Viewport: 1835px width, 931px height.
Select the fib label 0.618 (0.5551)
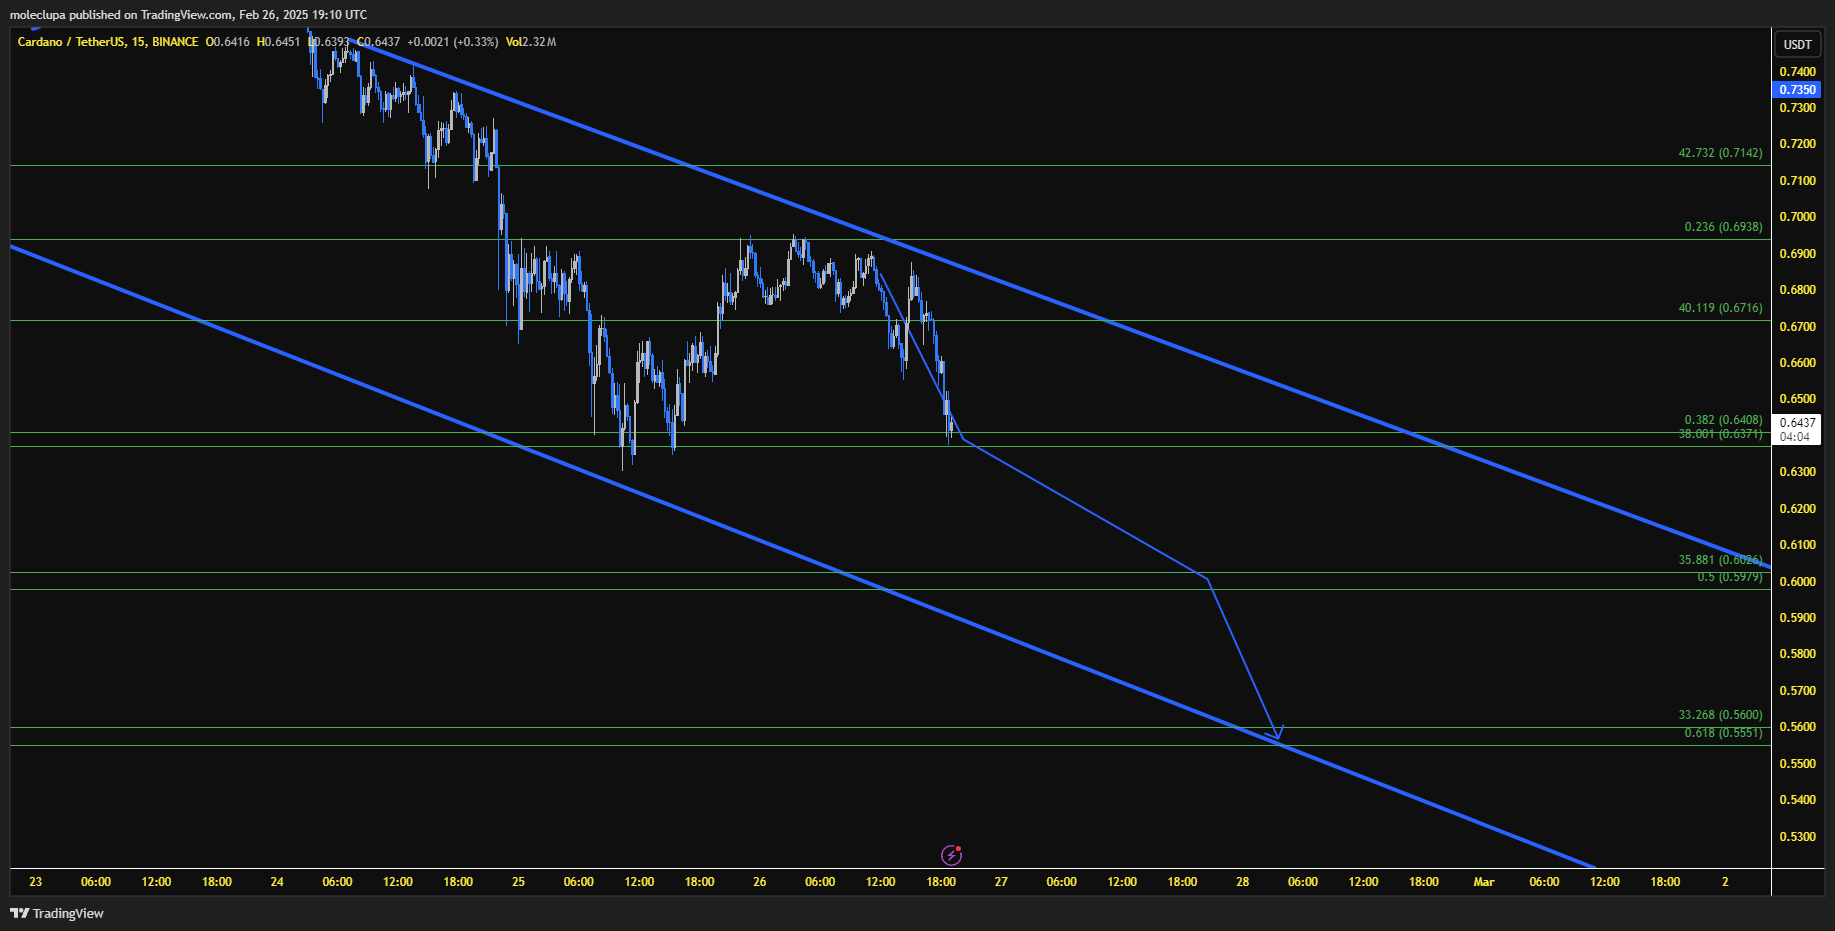1723,733
